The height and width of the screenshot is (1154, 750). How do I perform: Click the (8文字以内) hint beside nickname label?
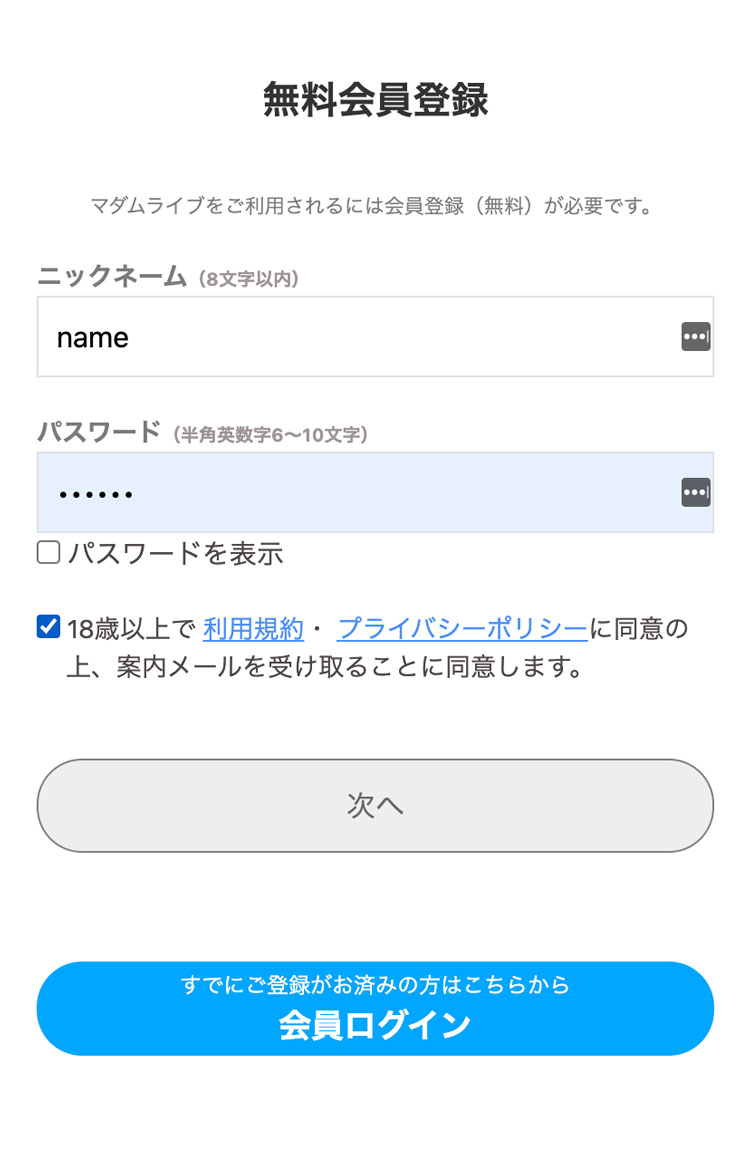tap(249, 279)
